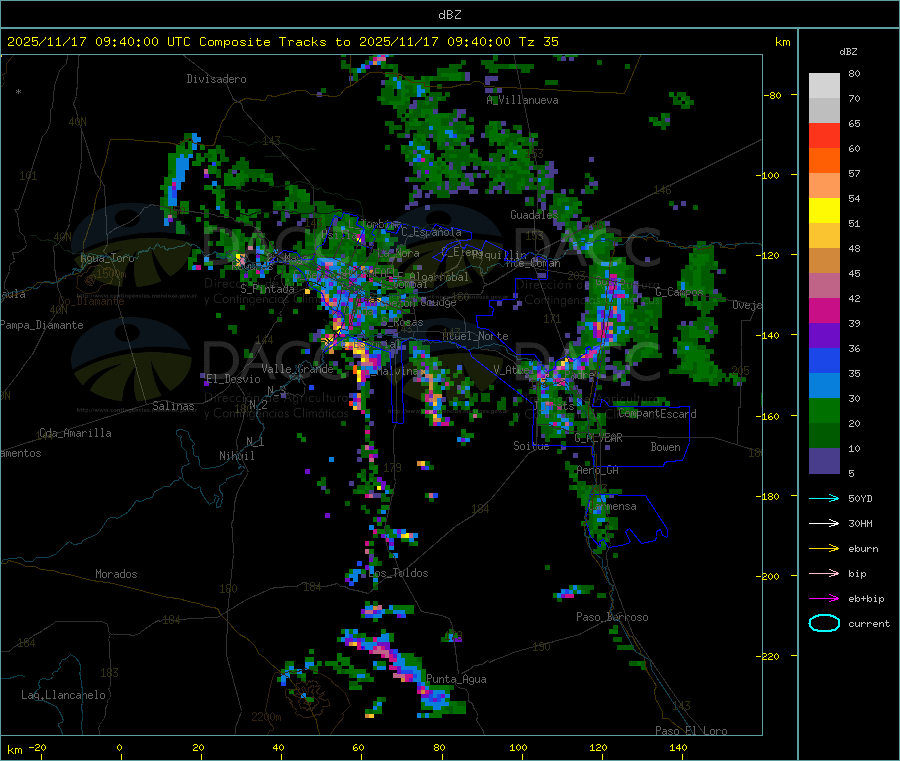Click the 140 km horizontal axis tick
The width and height of the screenshot is (900, 761).
tap(678, 748)
